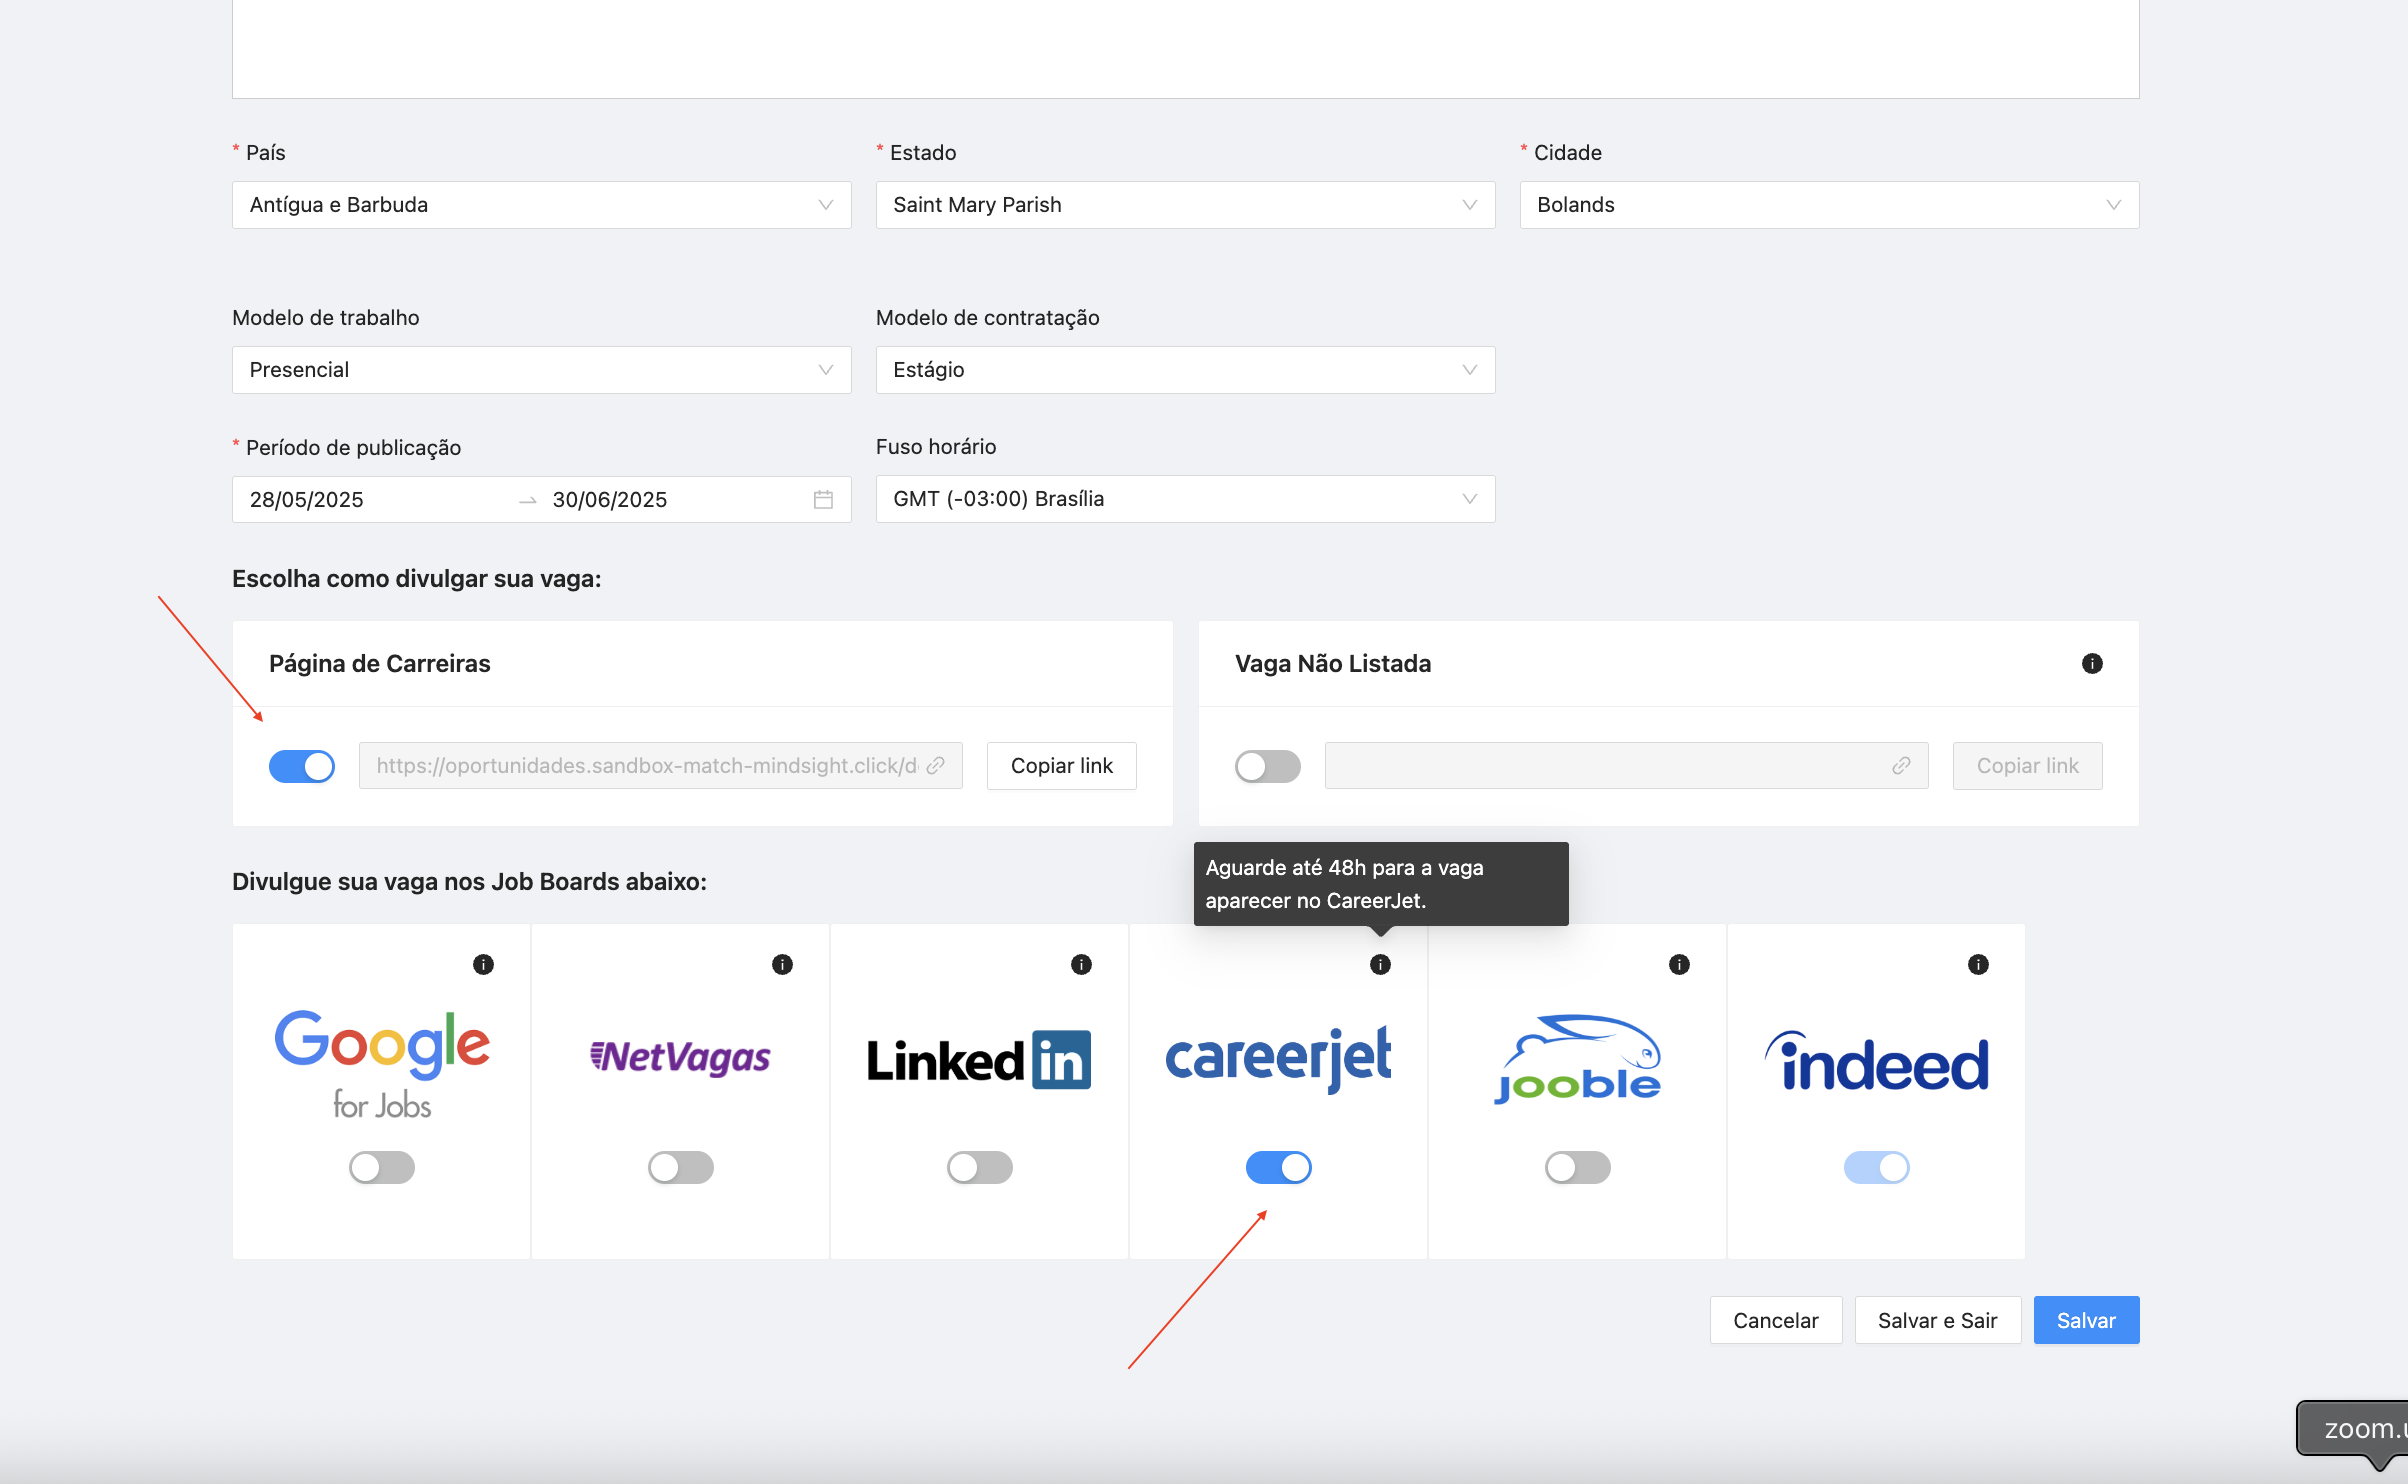
Task: Click the LinkedIn logo
Action: coord(979,1060)
